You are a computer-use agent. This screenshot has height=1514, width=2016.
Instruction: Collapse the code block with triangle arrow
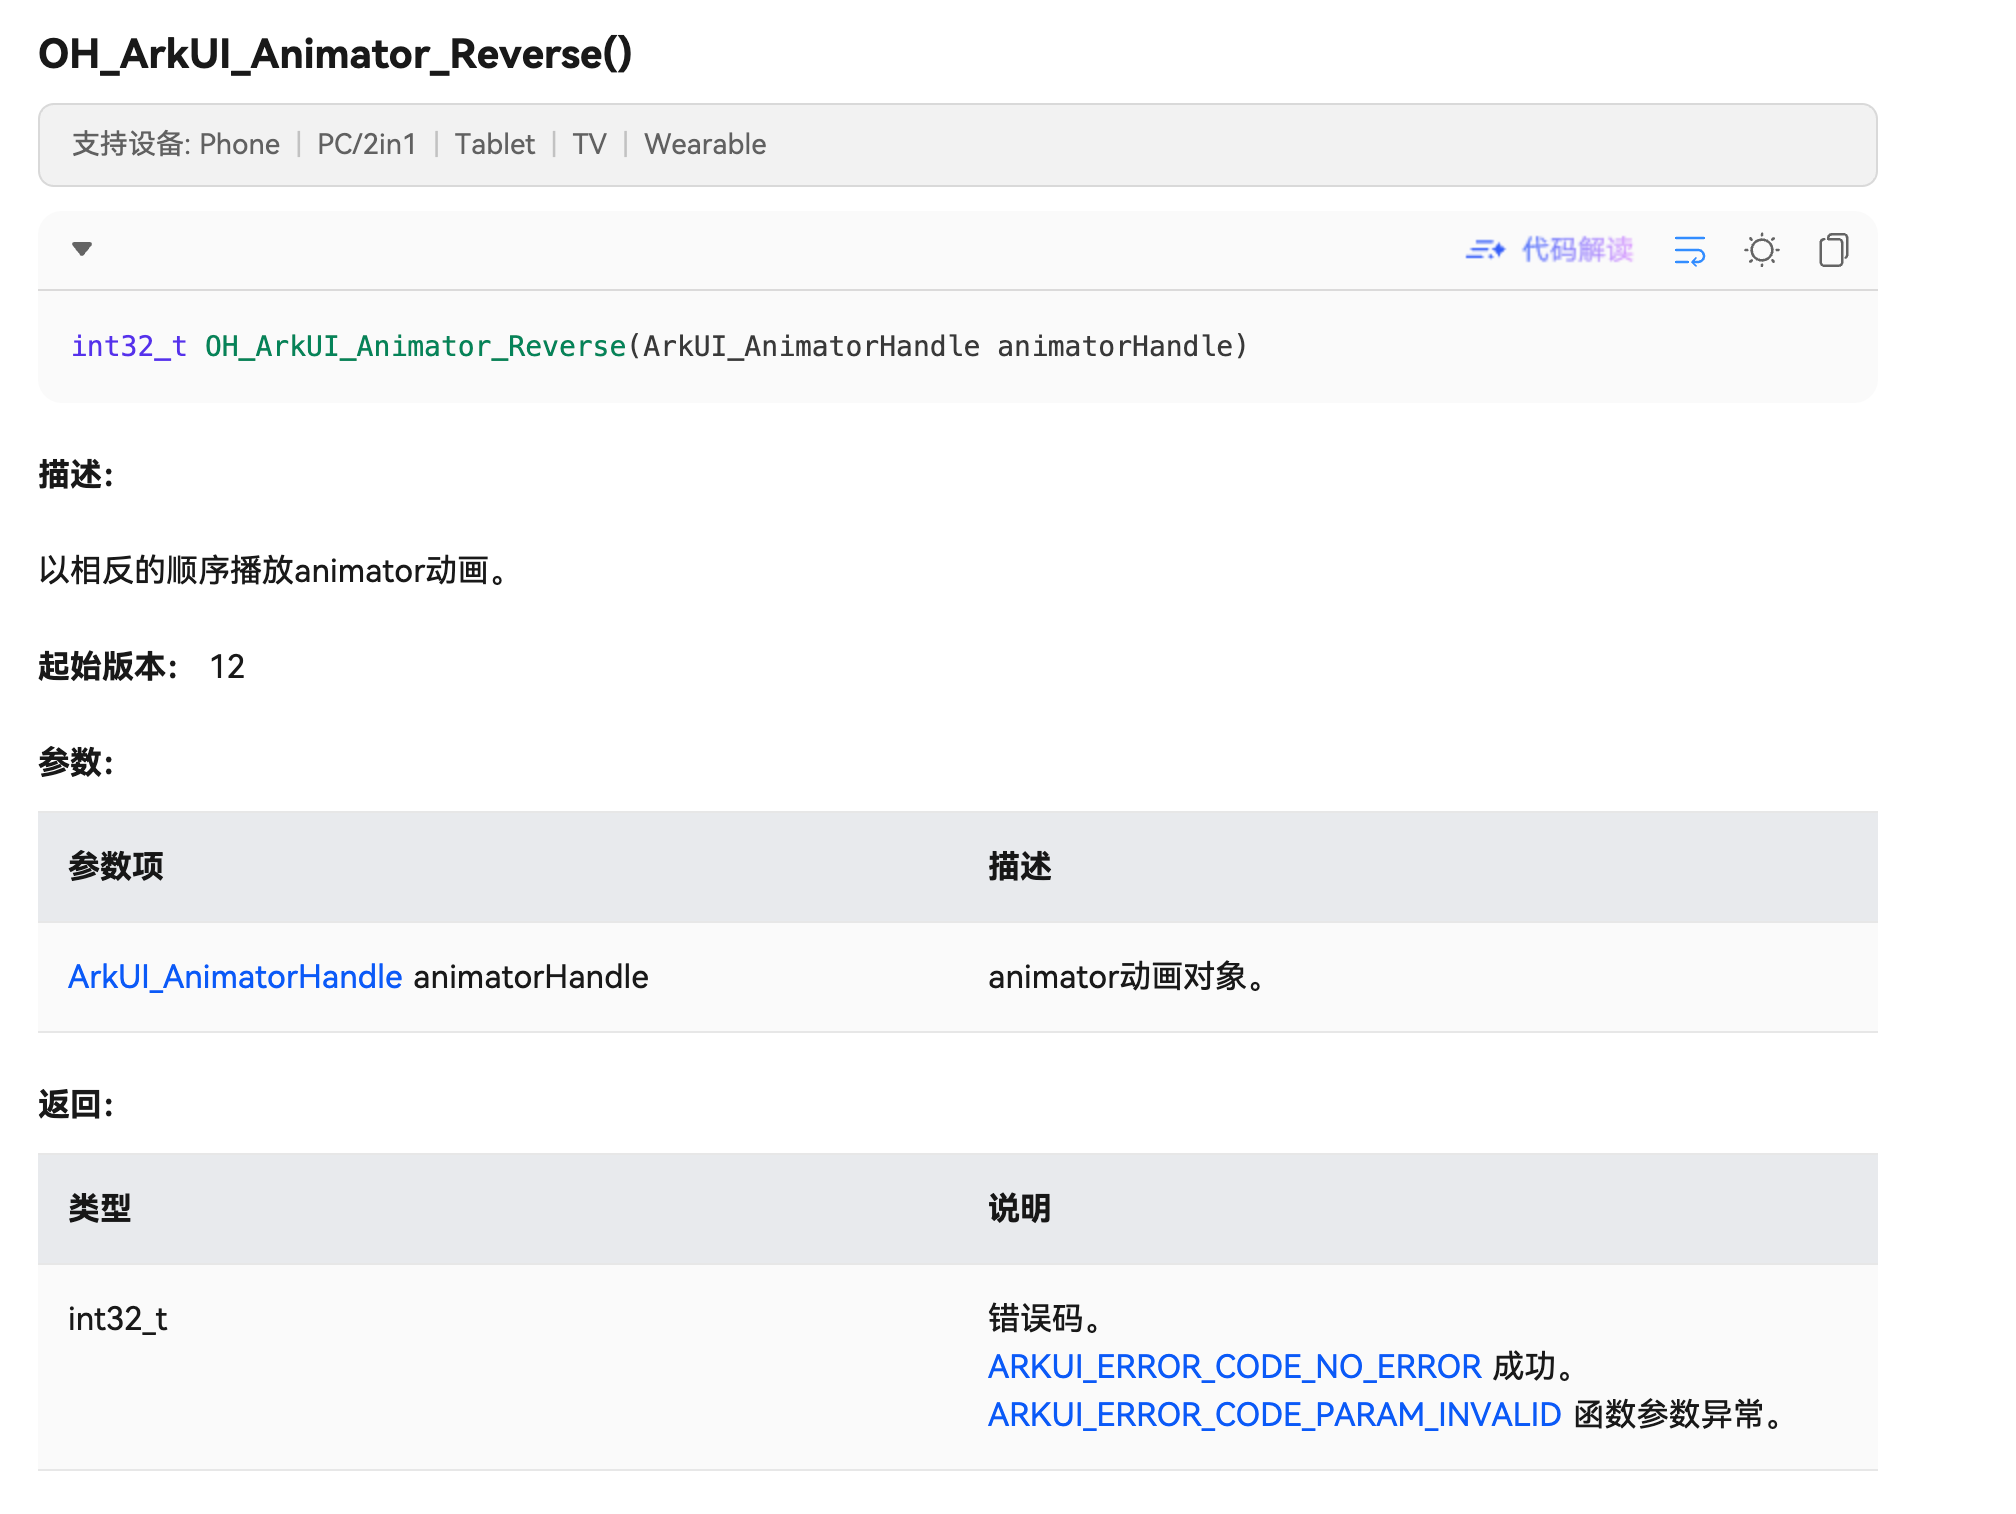point(82,248)
